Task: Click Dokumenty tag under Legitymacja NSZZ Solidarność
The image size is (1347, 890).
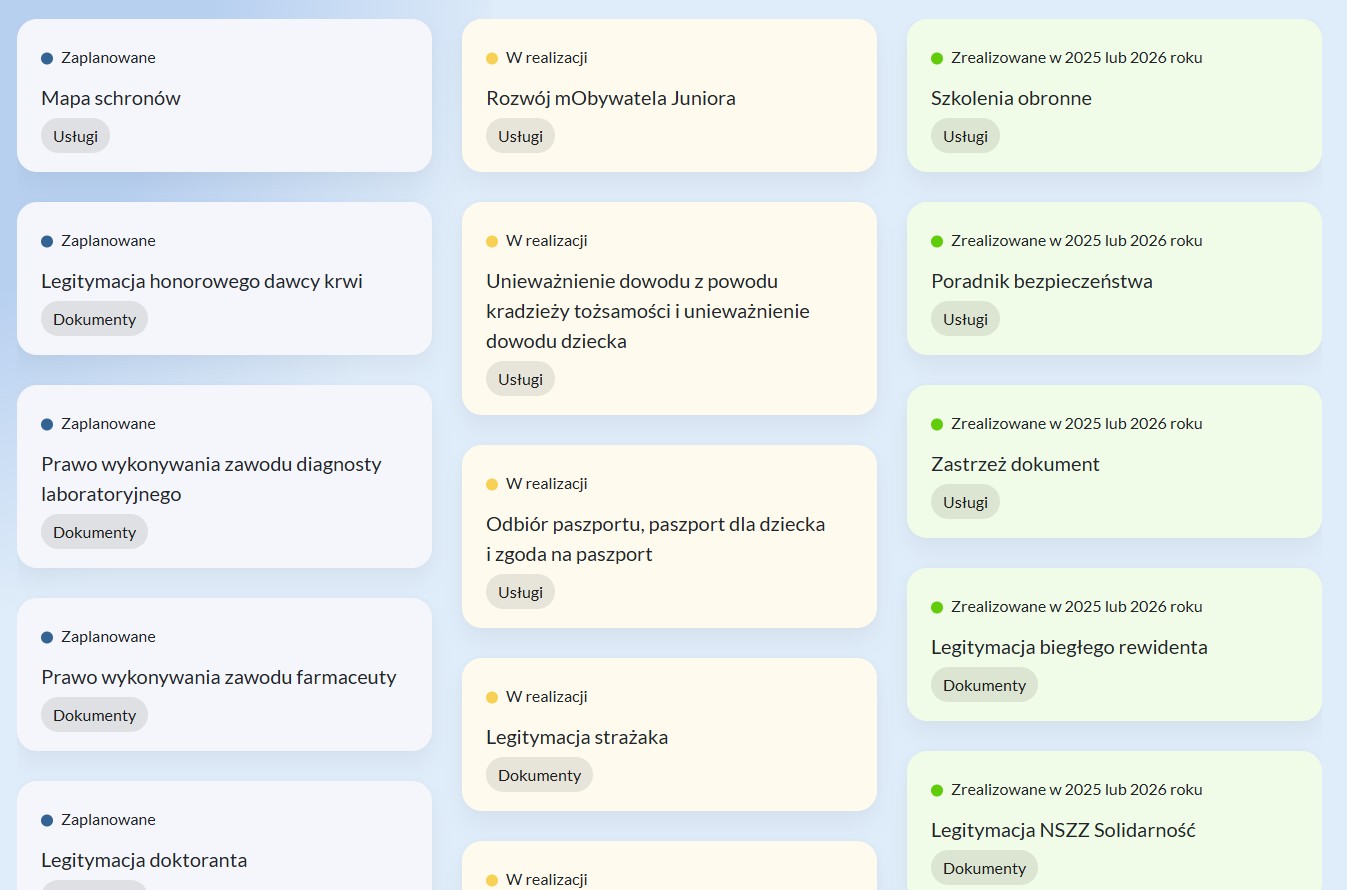Action: [984, 868]
